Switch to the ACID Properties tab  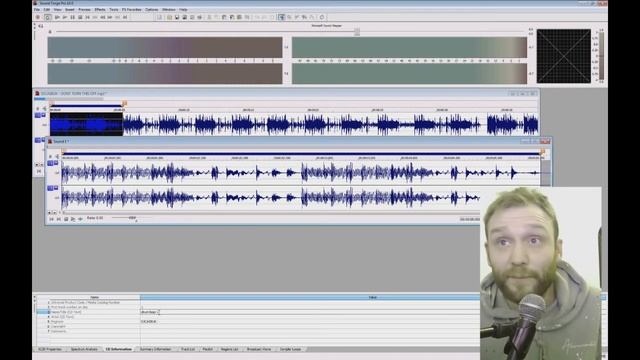[50, 349]
